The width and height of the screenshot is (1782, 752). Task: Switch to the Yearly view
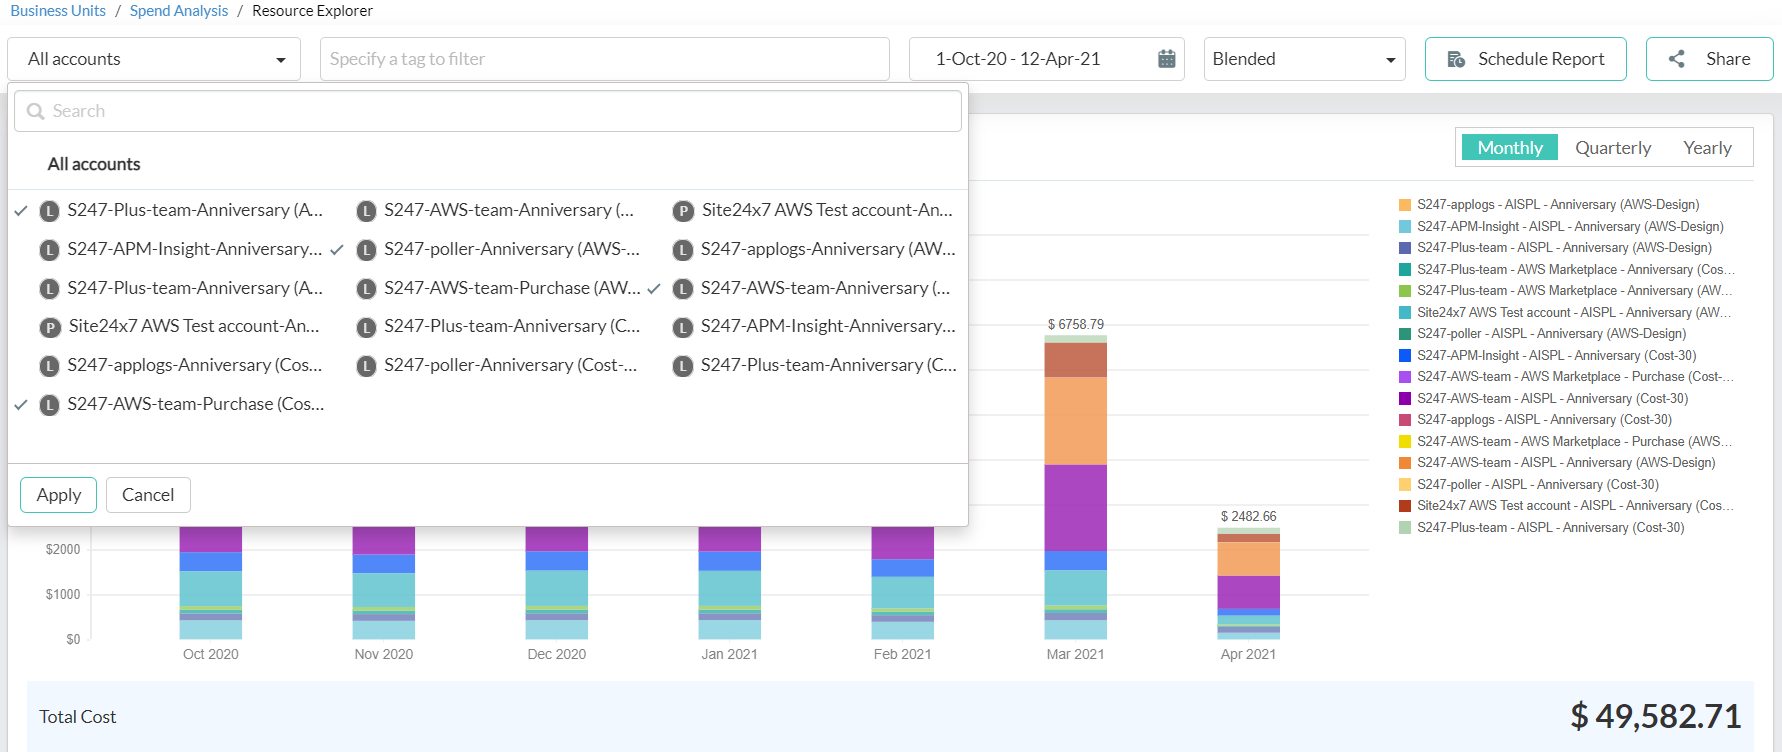(x=1707, y=148)
